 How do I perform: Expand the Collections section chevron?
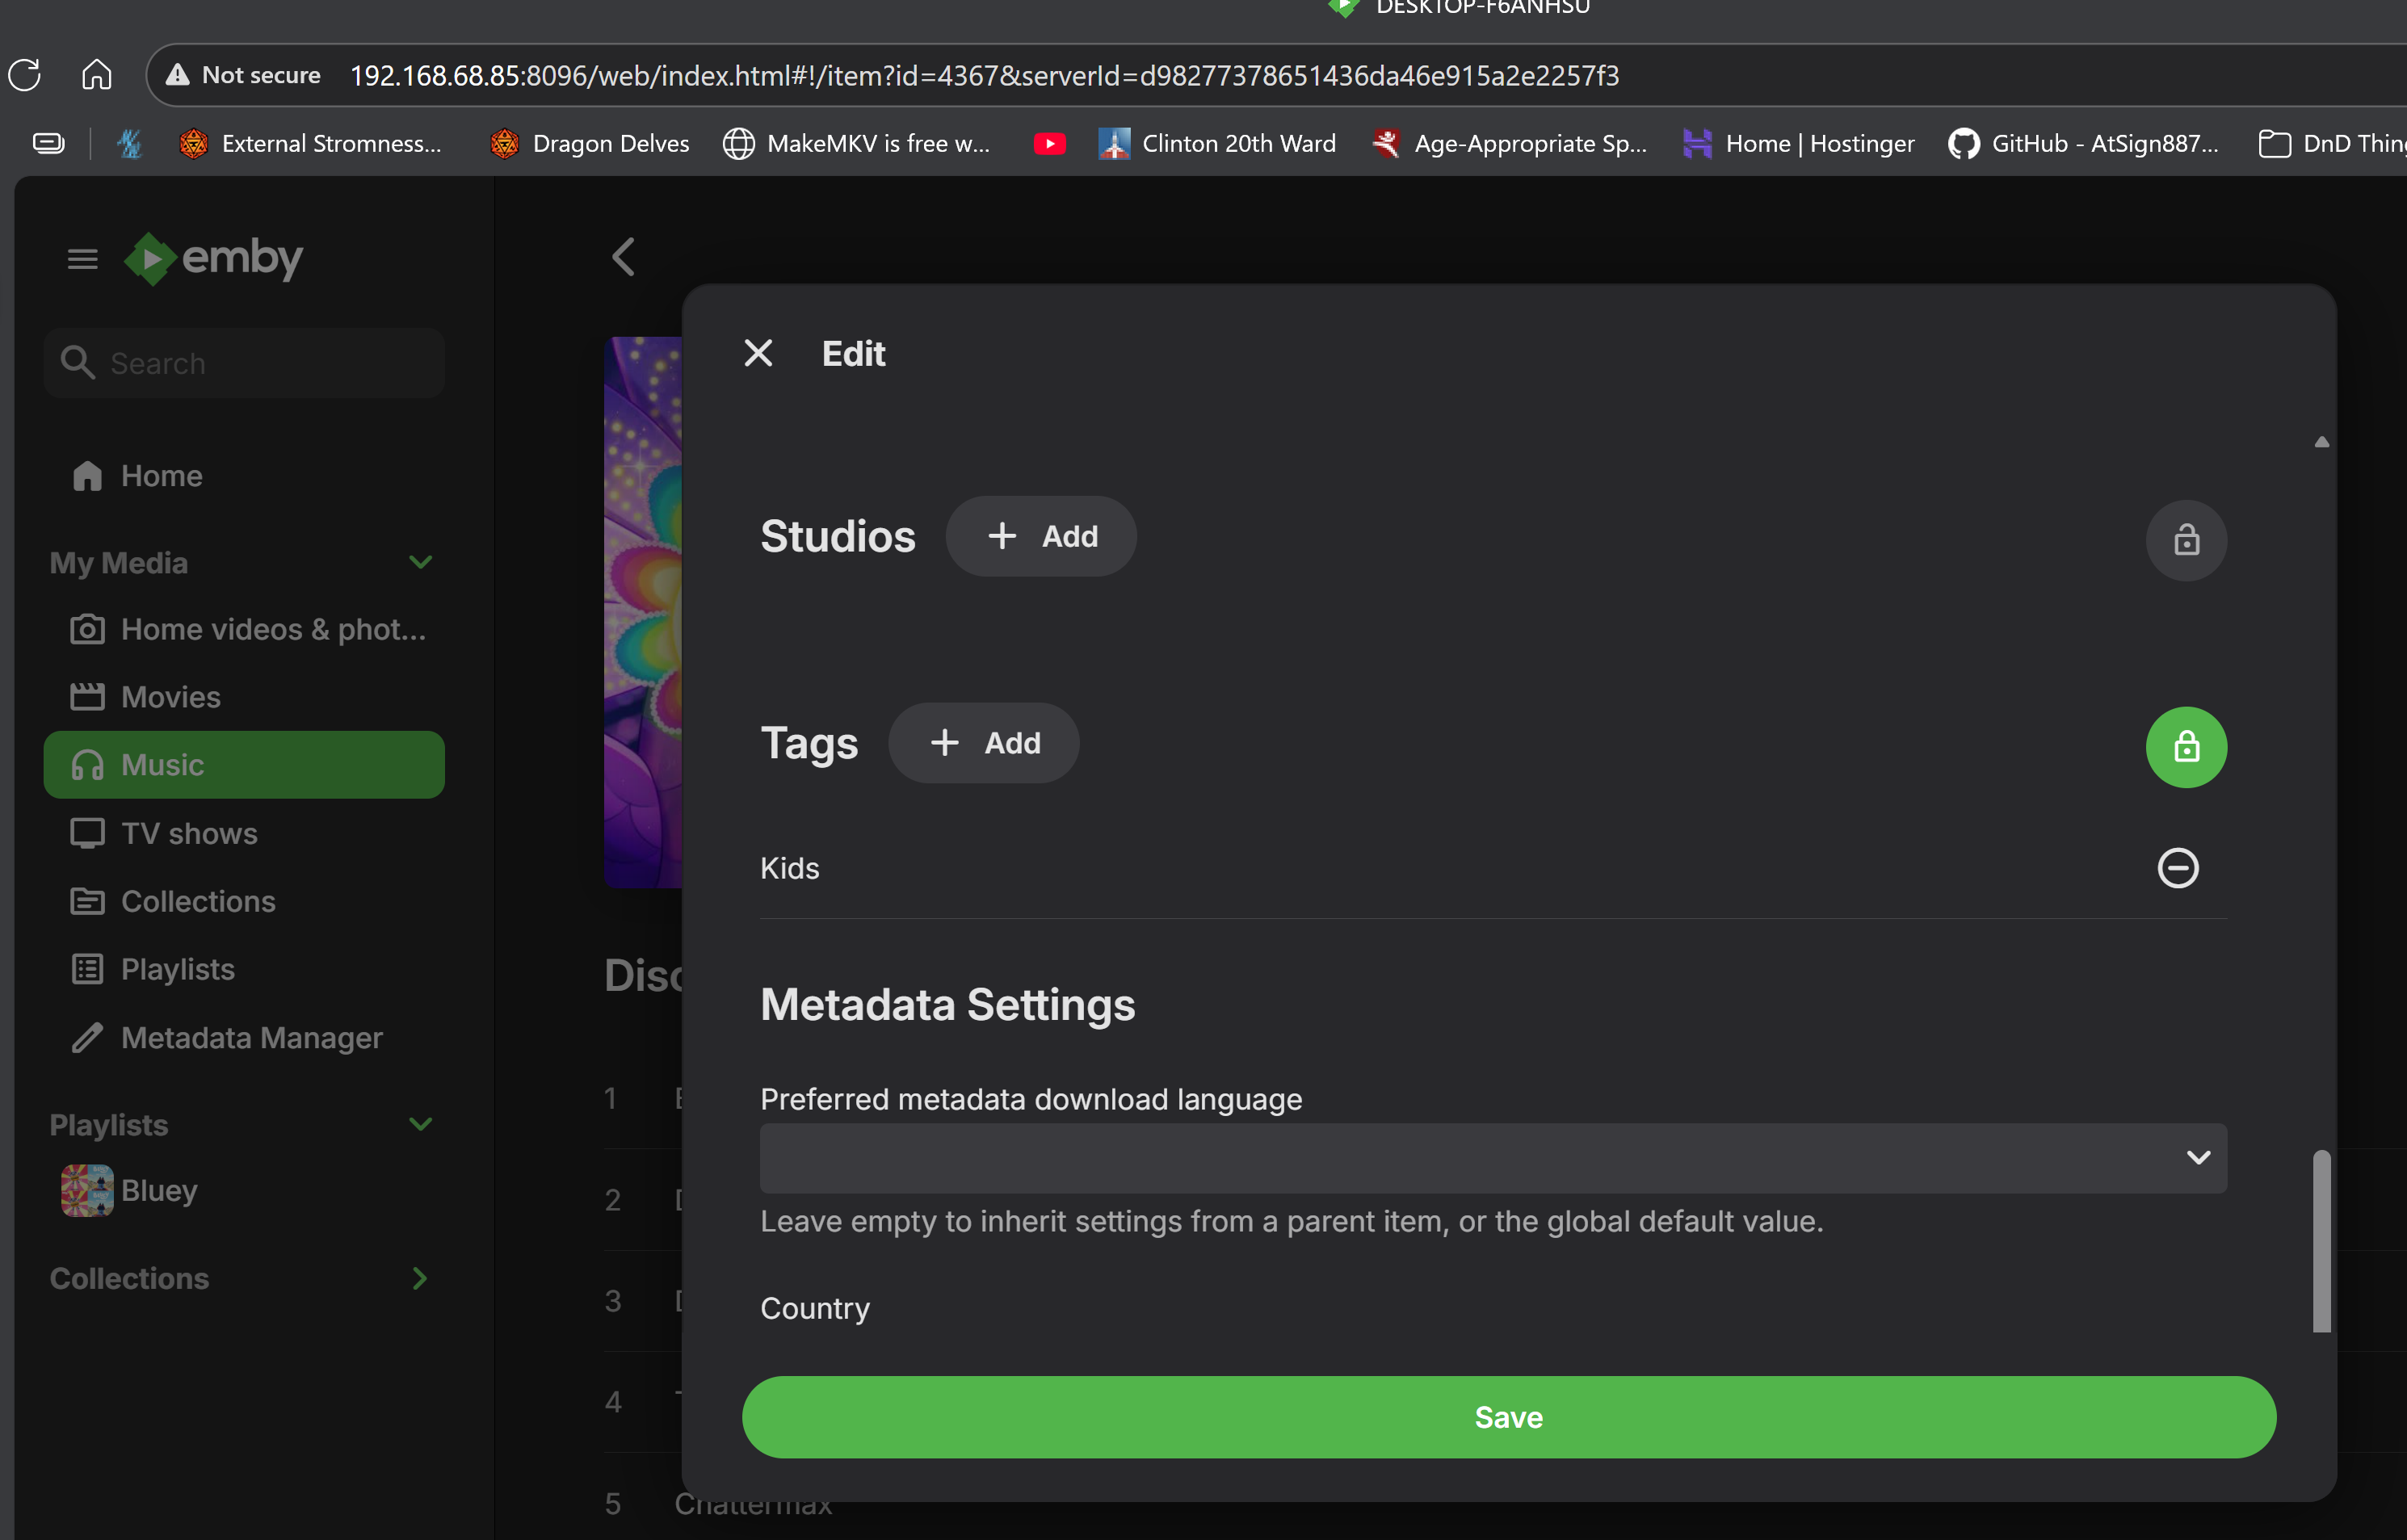420,1278
